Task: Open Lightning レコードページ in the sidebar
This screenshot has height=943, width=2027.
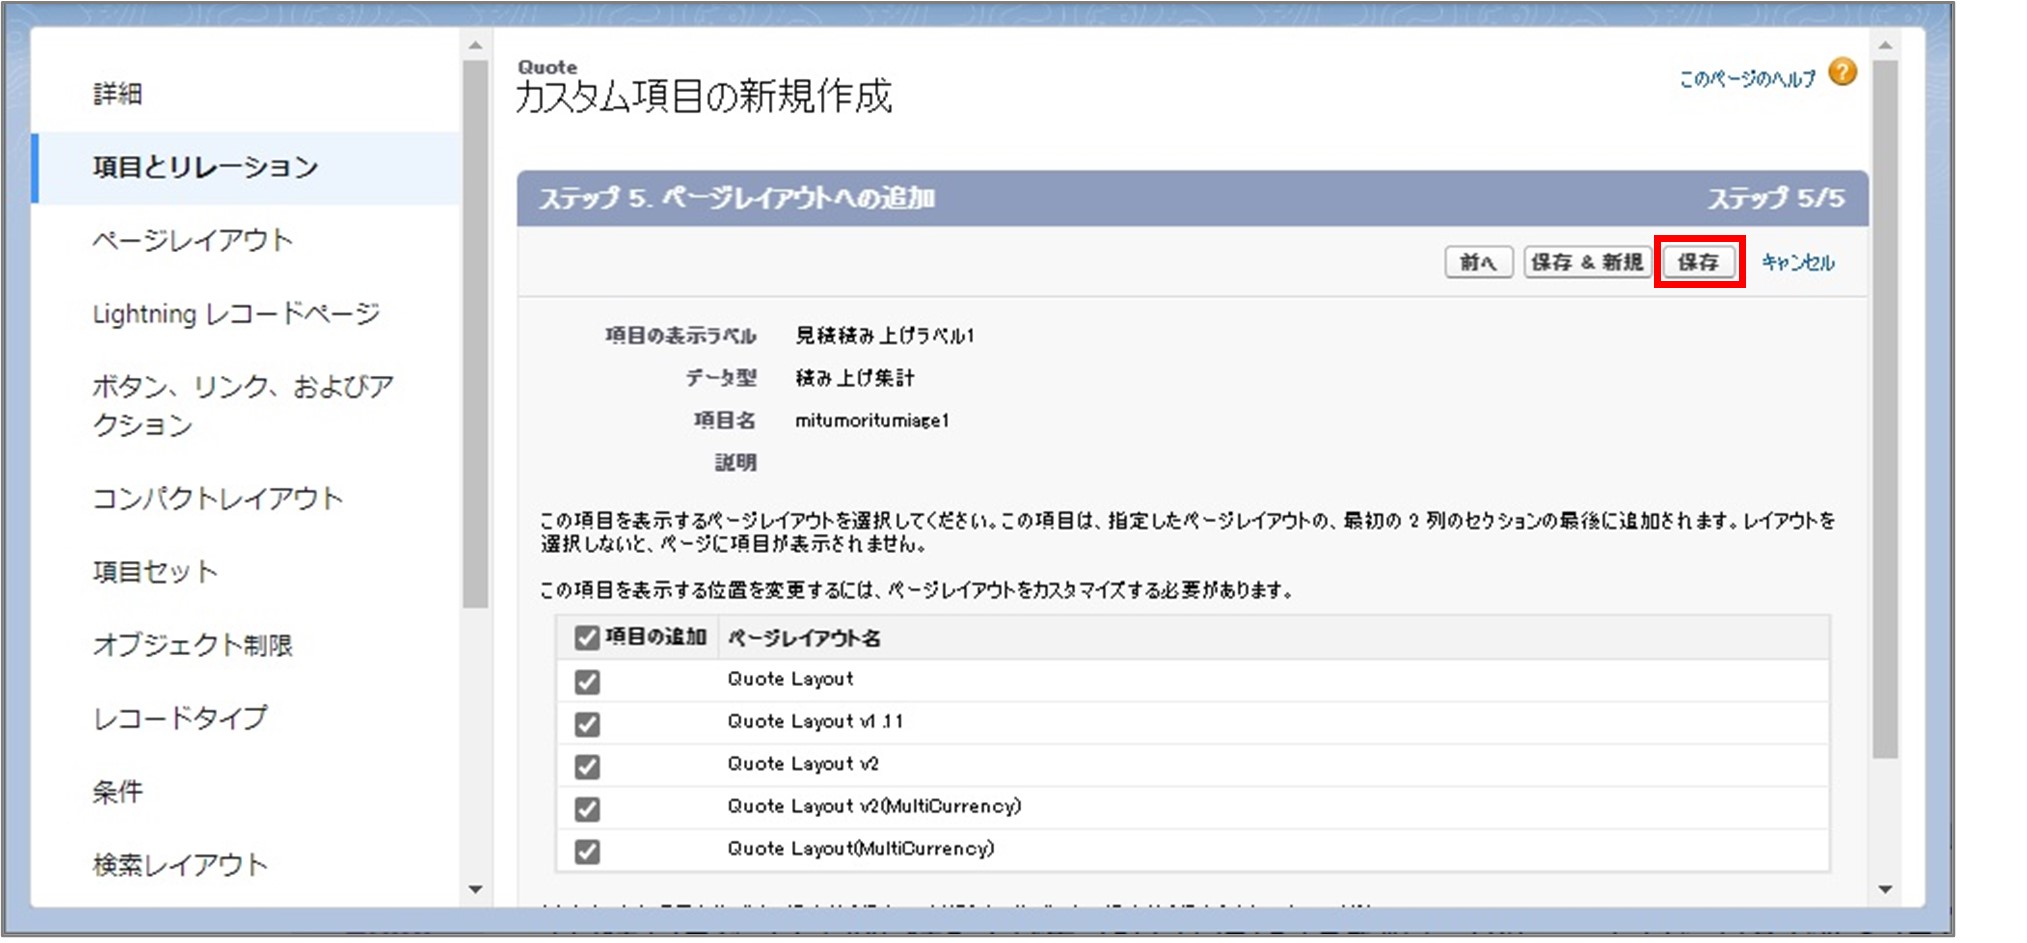Action: tap(236, 313)
